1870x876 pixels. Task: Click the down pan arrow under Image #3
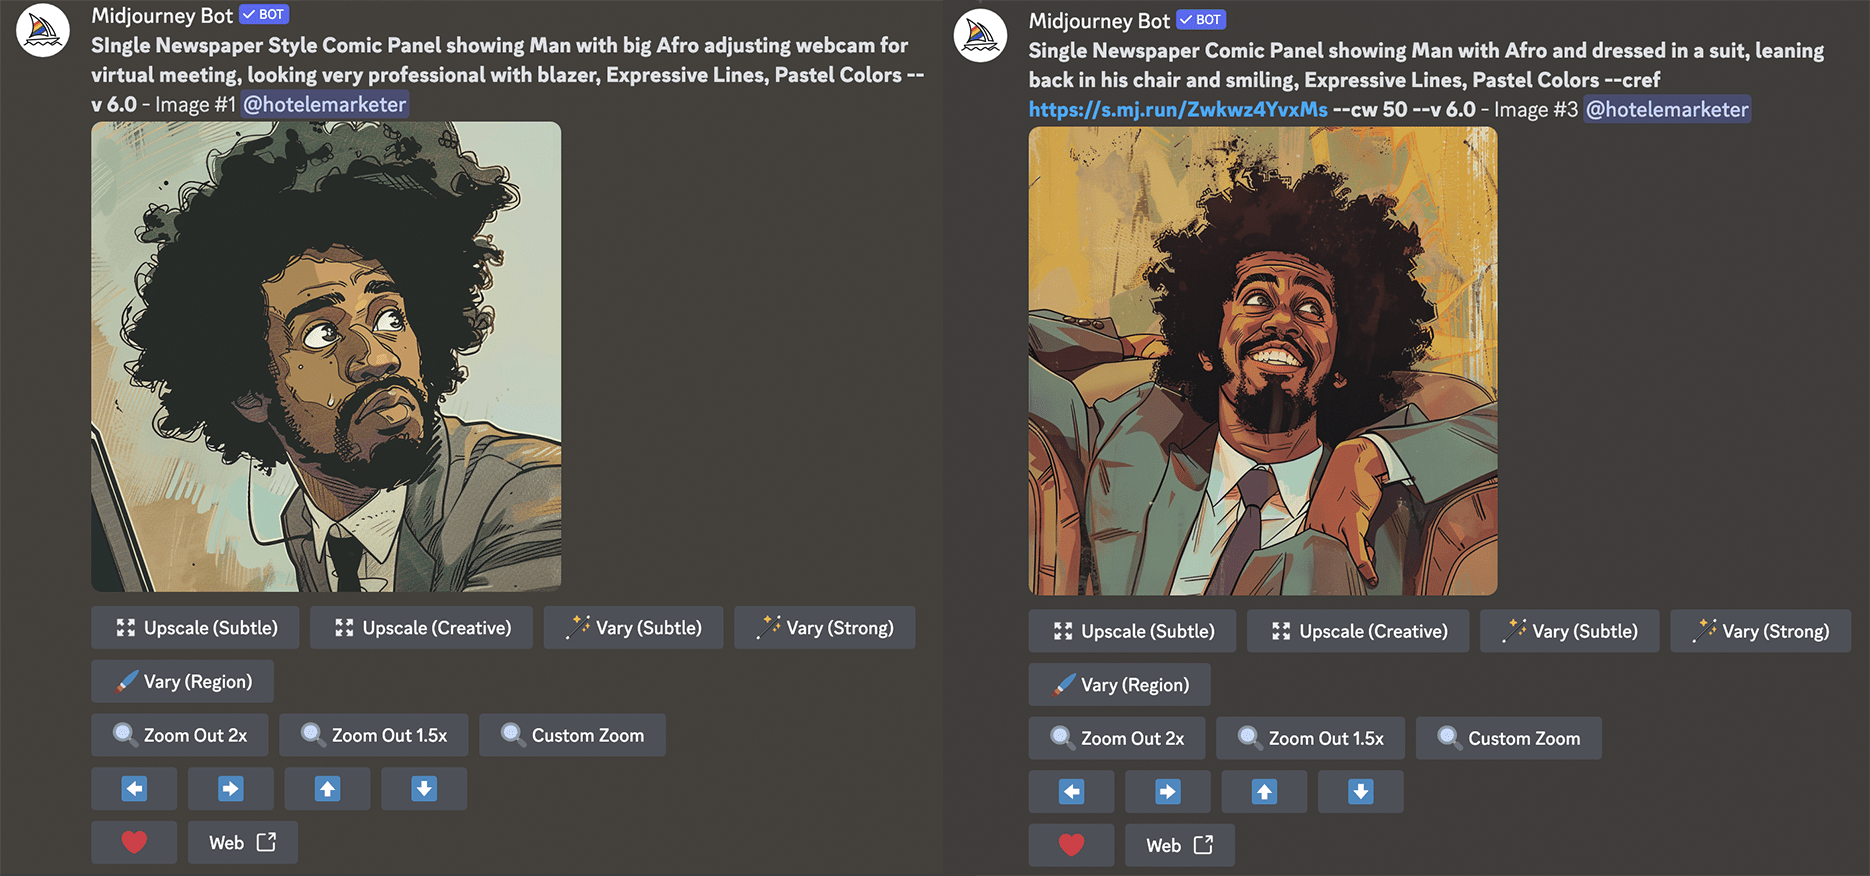1361,792
